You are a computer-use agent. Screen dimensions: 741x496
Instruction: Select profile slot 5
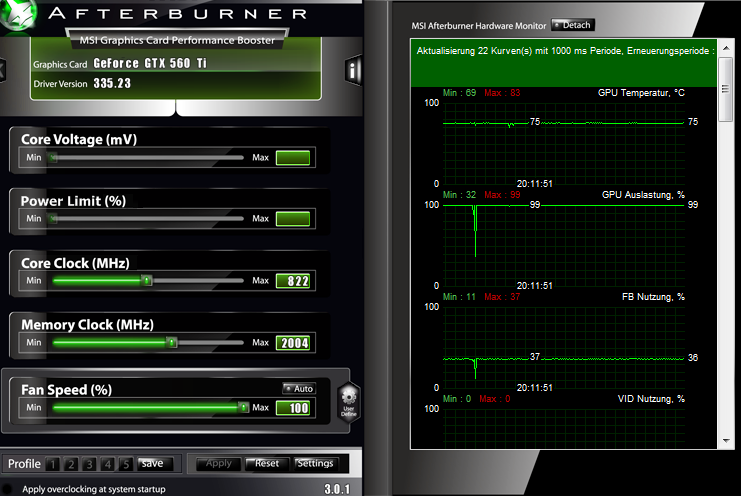pyautogui.click(x=125, y=464)
